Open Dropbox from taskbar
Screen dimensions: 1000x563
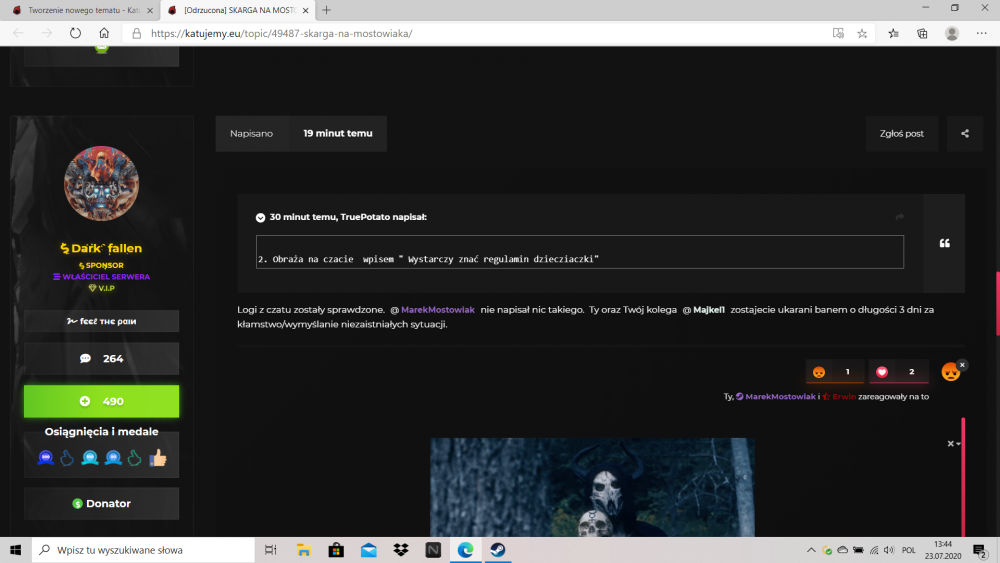point(401,550)
